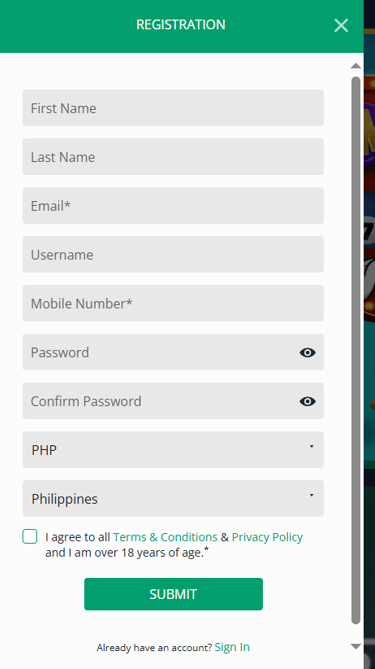Viewport: 375px width, 669px height.
Task: Click the small arrow on currency selector
Action: pyautogui.click(x=311, y=446)
